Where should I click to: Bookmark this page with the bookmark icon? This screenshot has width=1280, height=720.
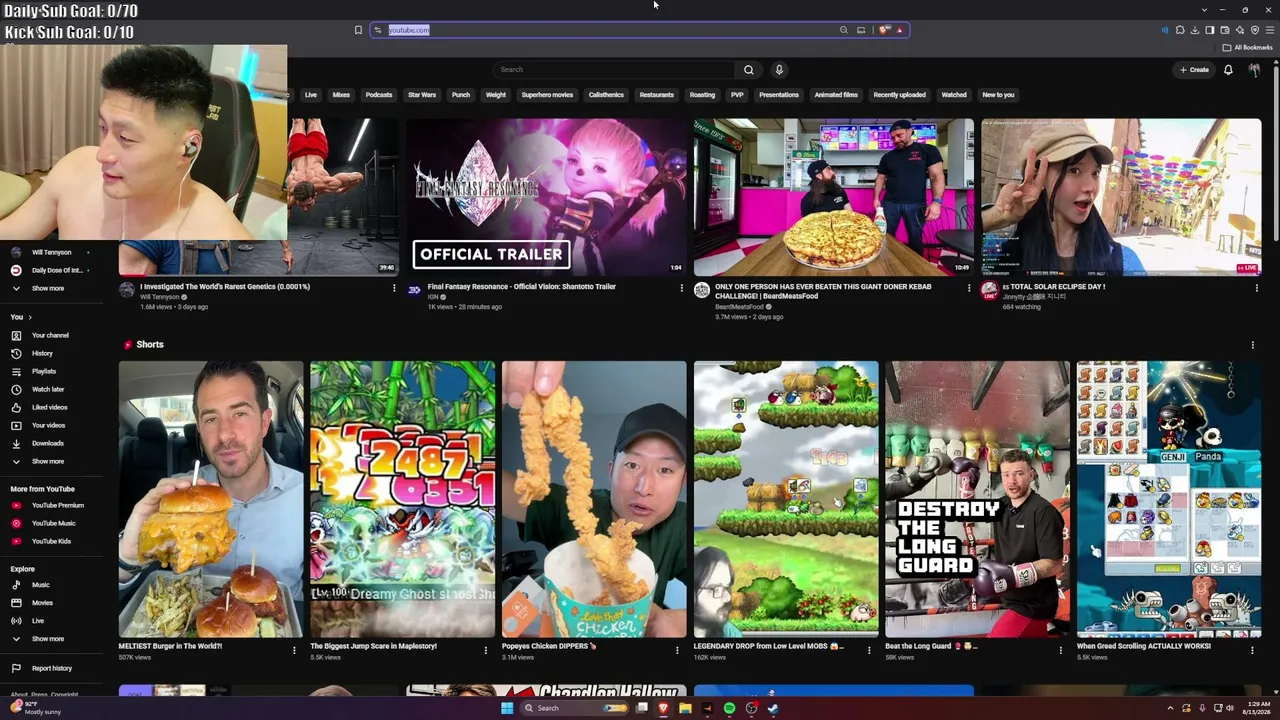pyautogui.click(x=358, y=30)
